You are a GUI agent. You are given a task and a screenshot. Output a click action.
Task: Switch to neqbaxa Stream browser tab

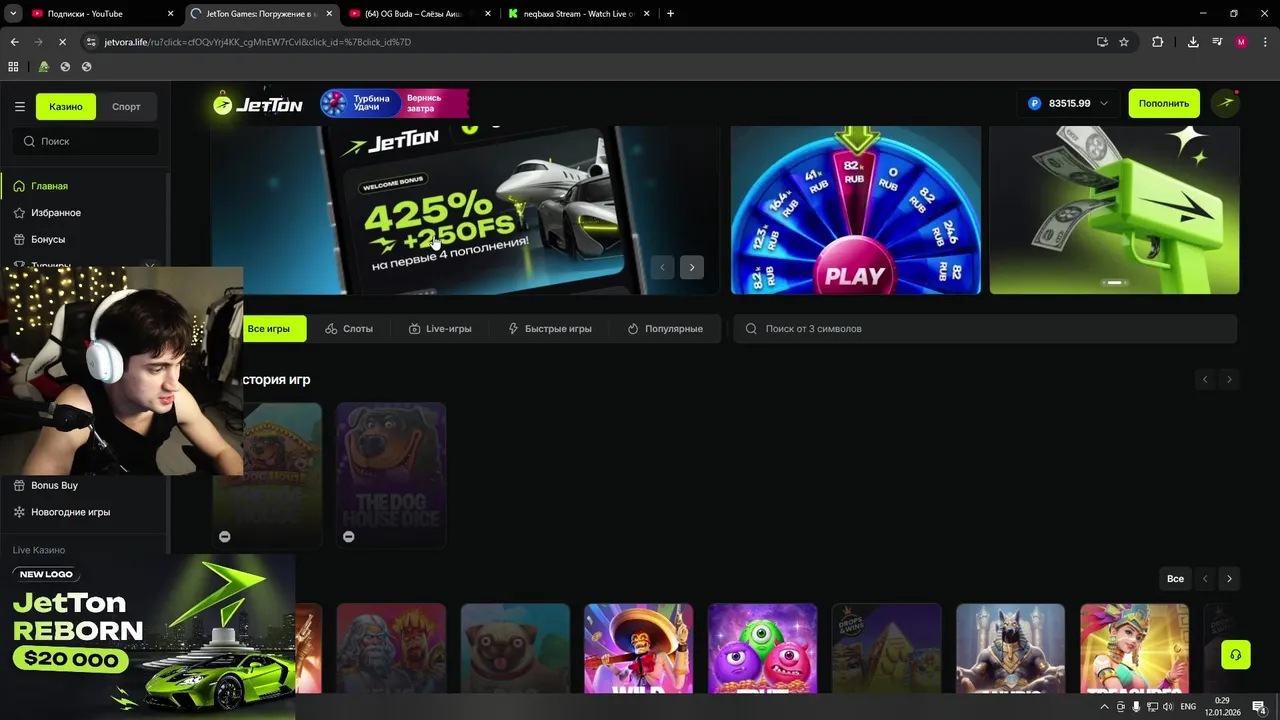577,14
